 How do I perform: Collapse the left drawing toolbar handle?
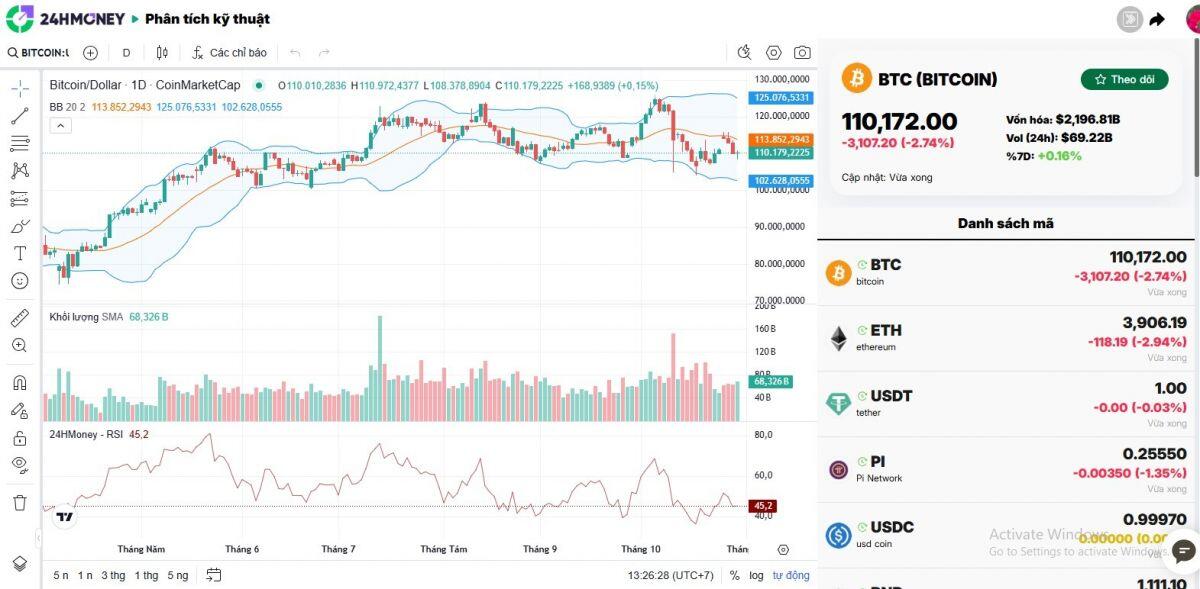pos(40,538)
